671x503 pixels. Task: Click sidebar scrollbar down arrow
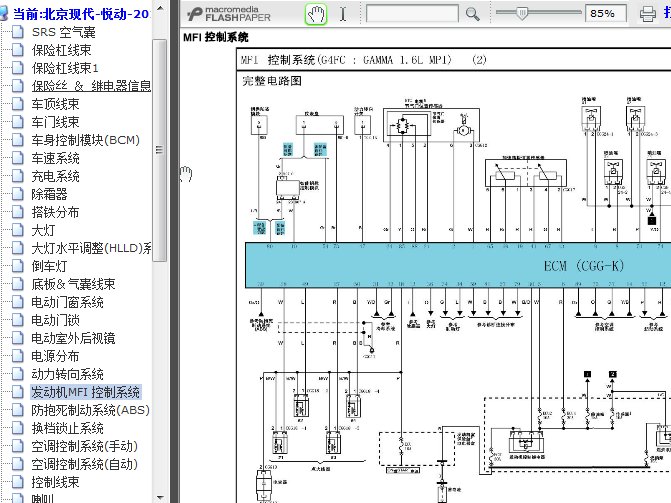coord(160,497)
